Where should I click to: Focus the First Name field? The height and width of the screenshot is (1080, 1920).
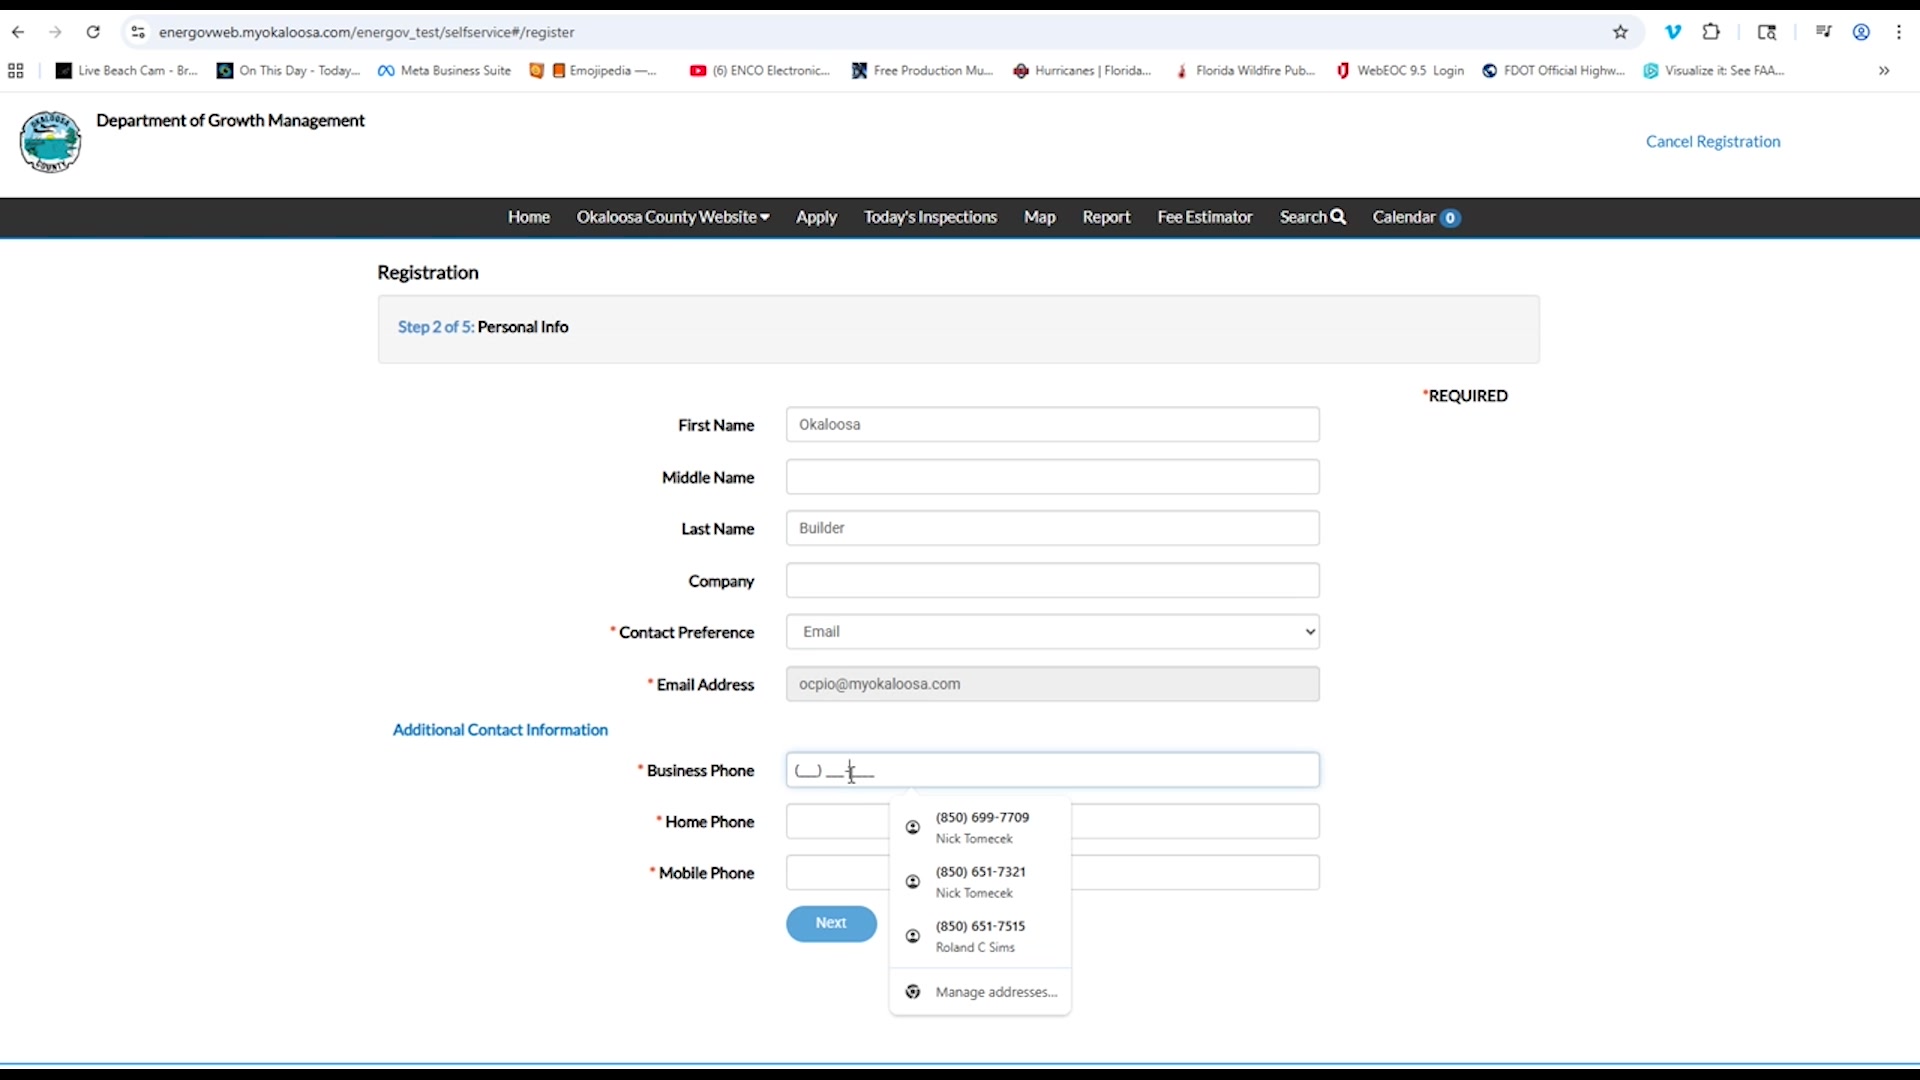1052,424
